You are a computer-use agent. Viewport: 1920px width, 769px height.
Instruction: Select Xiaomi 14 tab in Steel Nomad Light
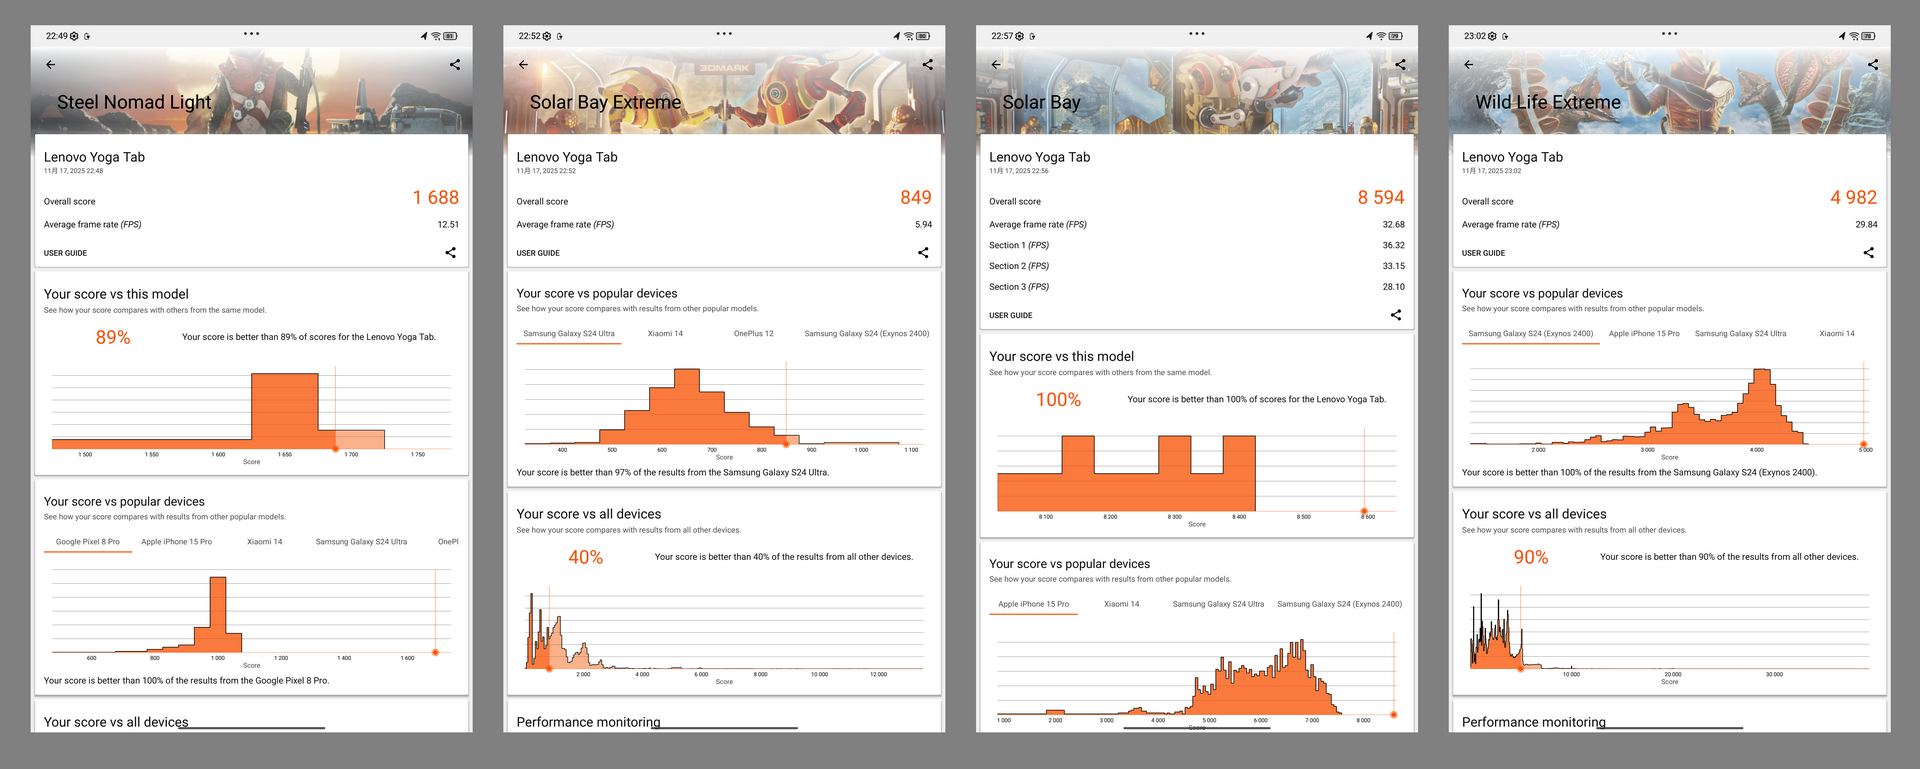click(x=265, y=542)
